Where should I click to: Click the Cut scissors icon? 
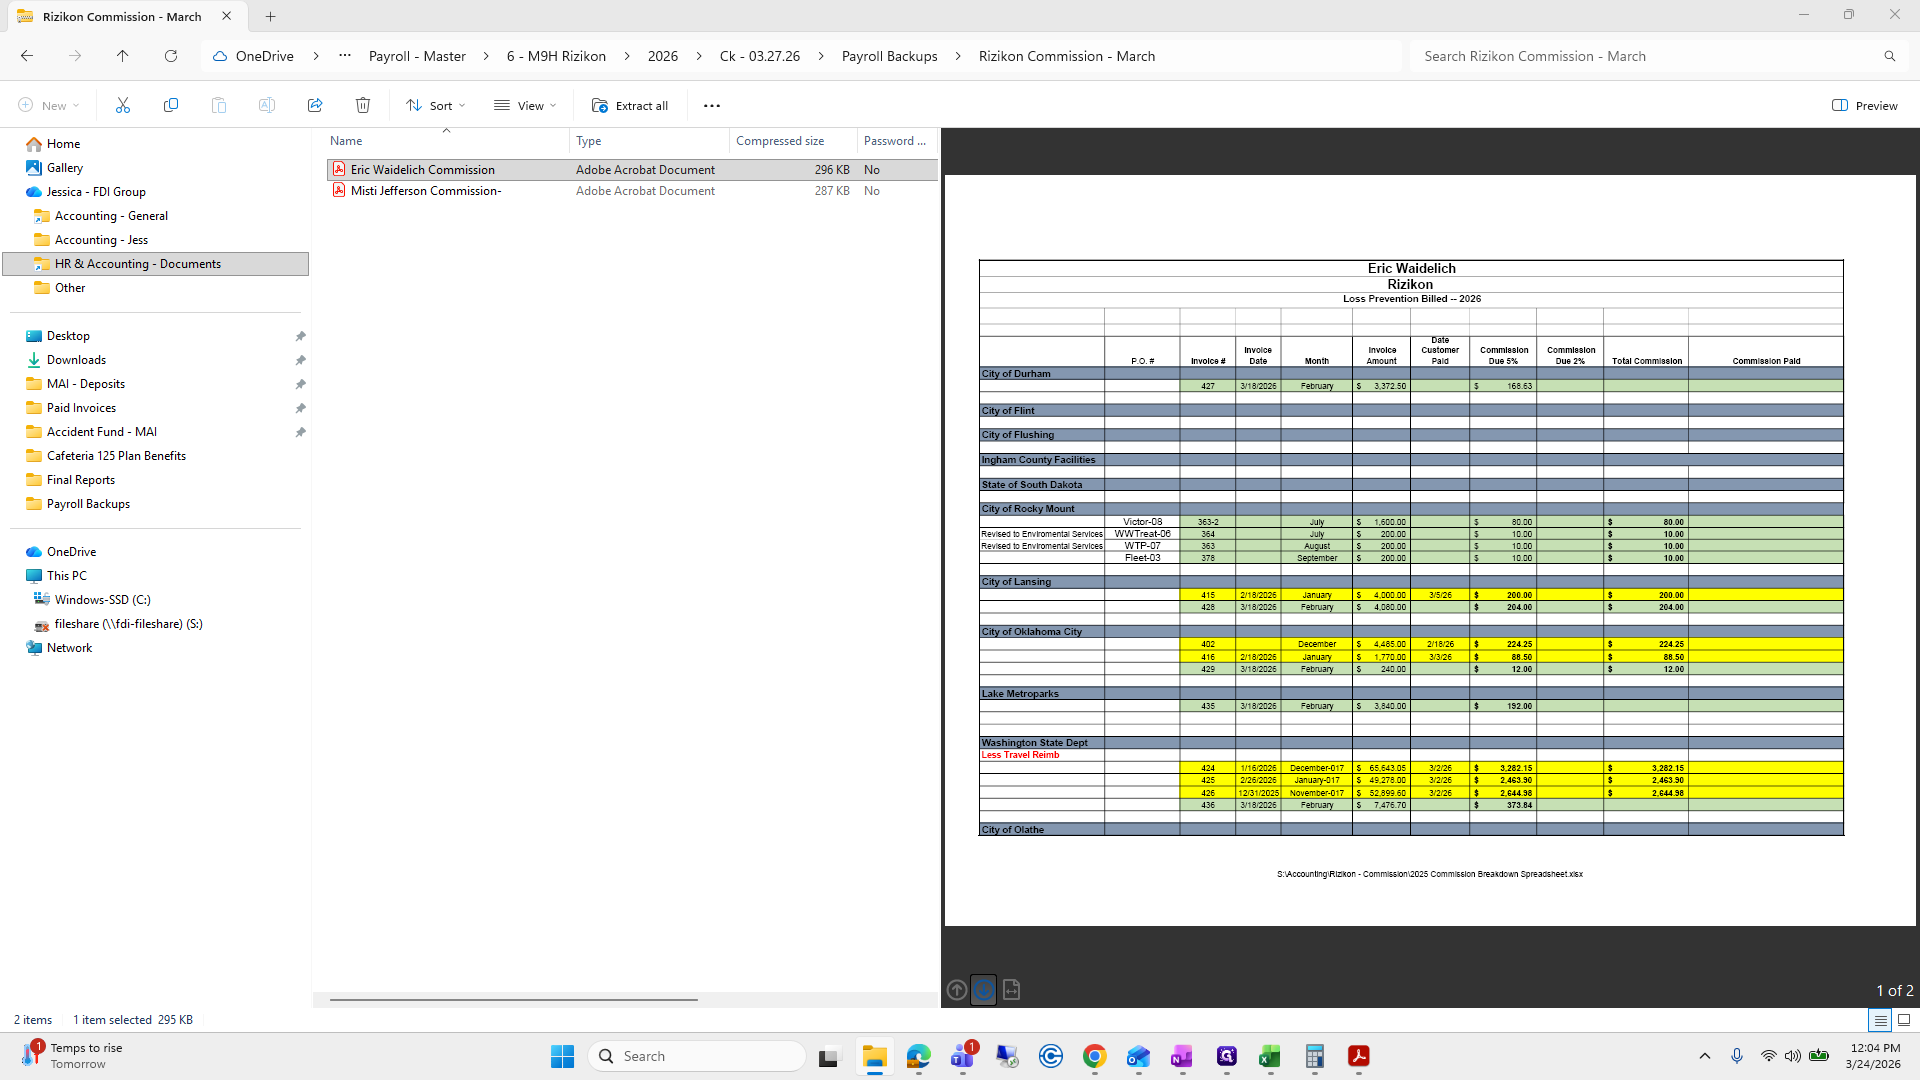point(123,105)
